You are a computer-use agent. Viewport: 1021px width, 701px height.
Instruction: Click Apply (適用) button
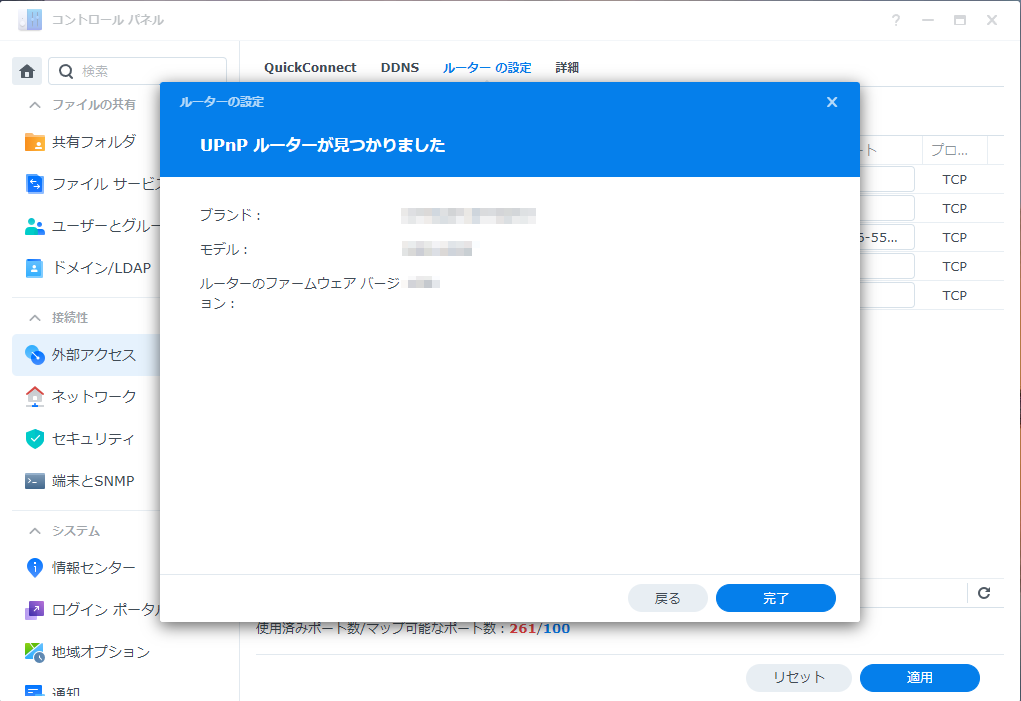click(x=919, y=678)
